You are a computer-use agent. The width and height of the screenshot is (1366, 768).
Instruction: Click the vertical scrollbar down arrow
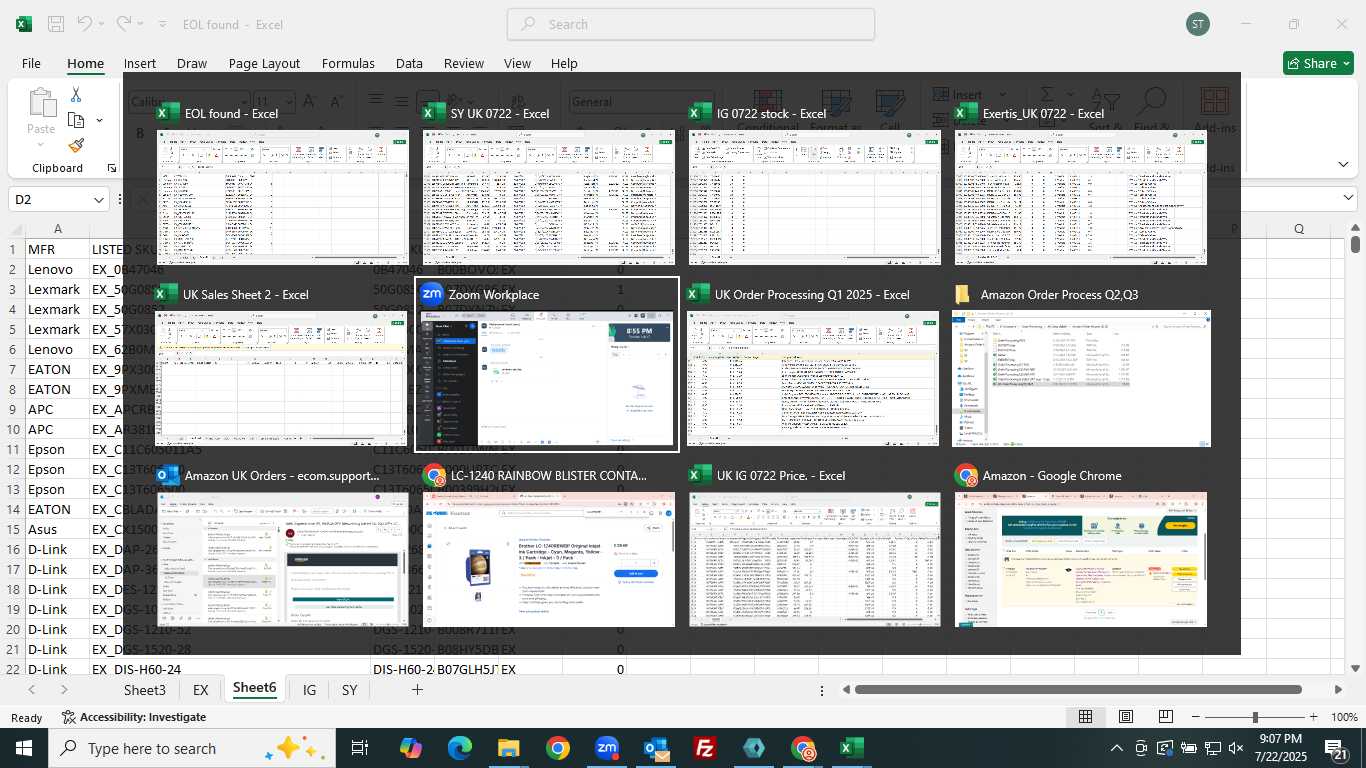click(1355, 669)
